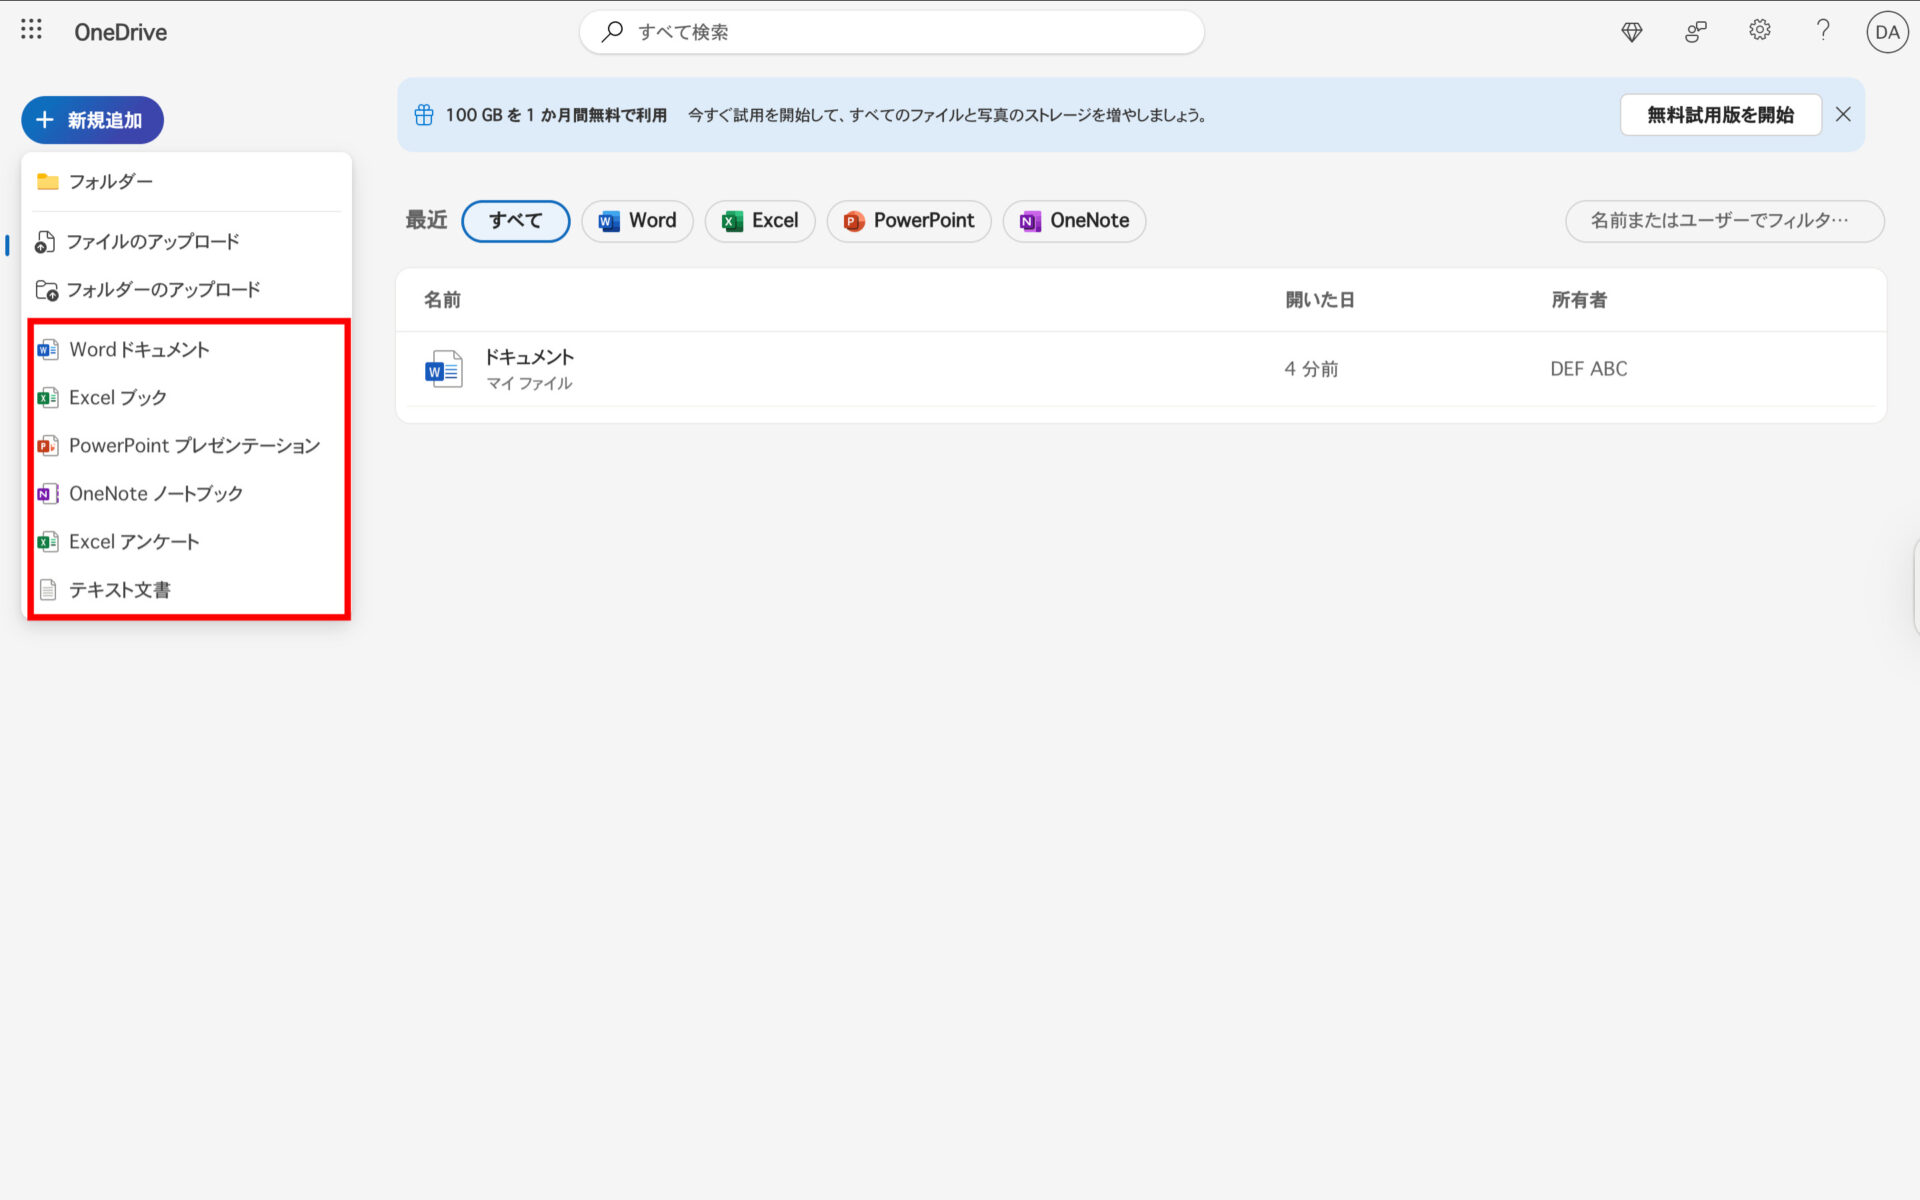The width and height of the screenshot is (1920, 1200).
Task: Toggle the PowerPoint file filter
Action: pyautogui.click(x=908, y=221)
